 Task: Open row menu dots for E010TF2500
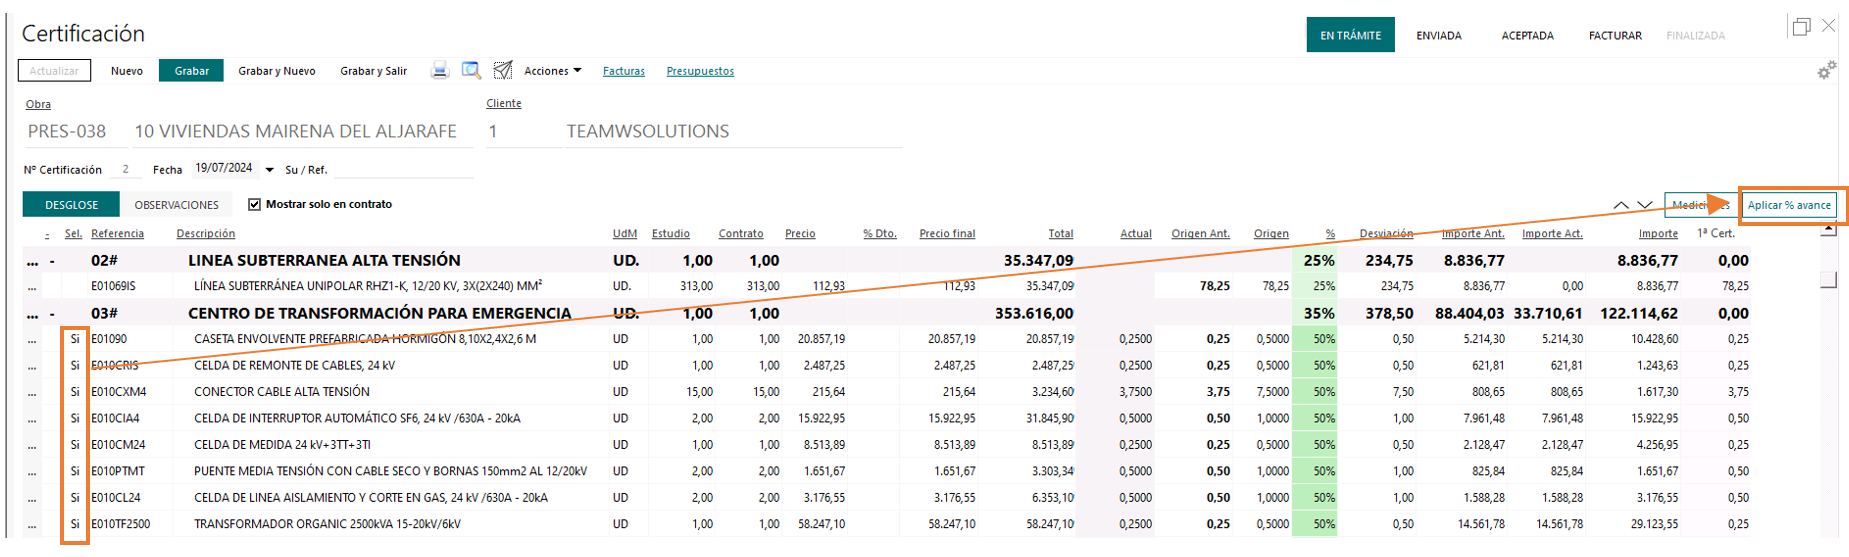click(x=33, y=525)
